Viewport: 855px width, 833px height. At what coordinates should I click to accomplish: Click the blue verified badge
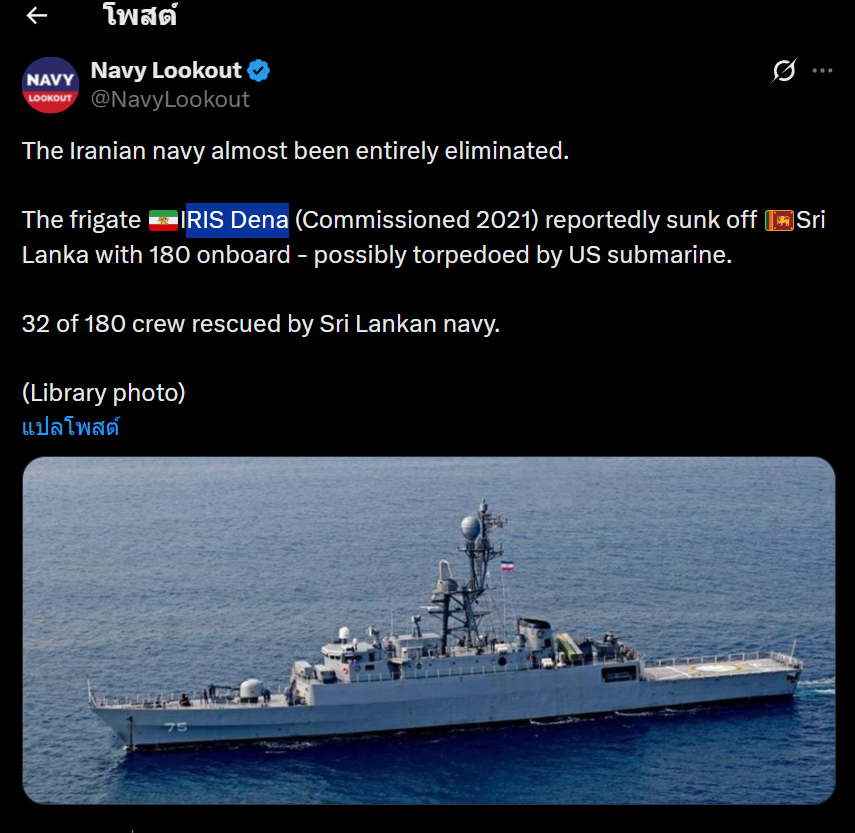coord(259,70)
